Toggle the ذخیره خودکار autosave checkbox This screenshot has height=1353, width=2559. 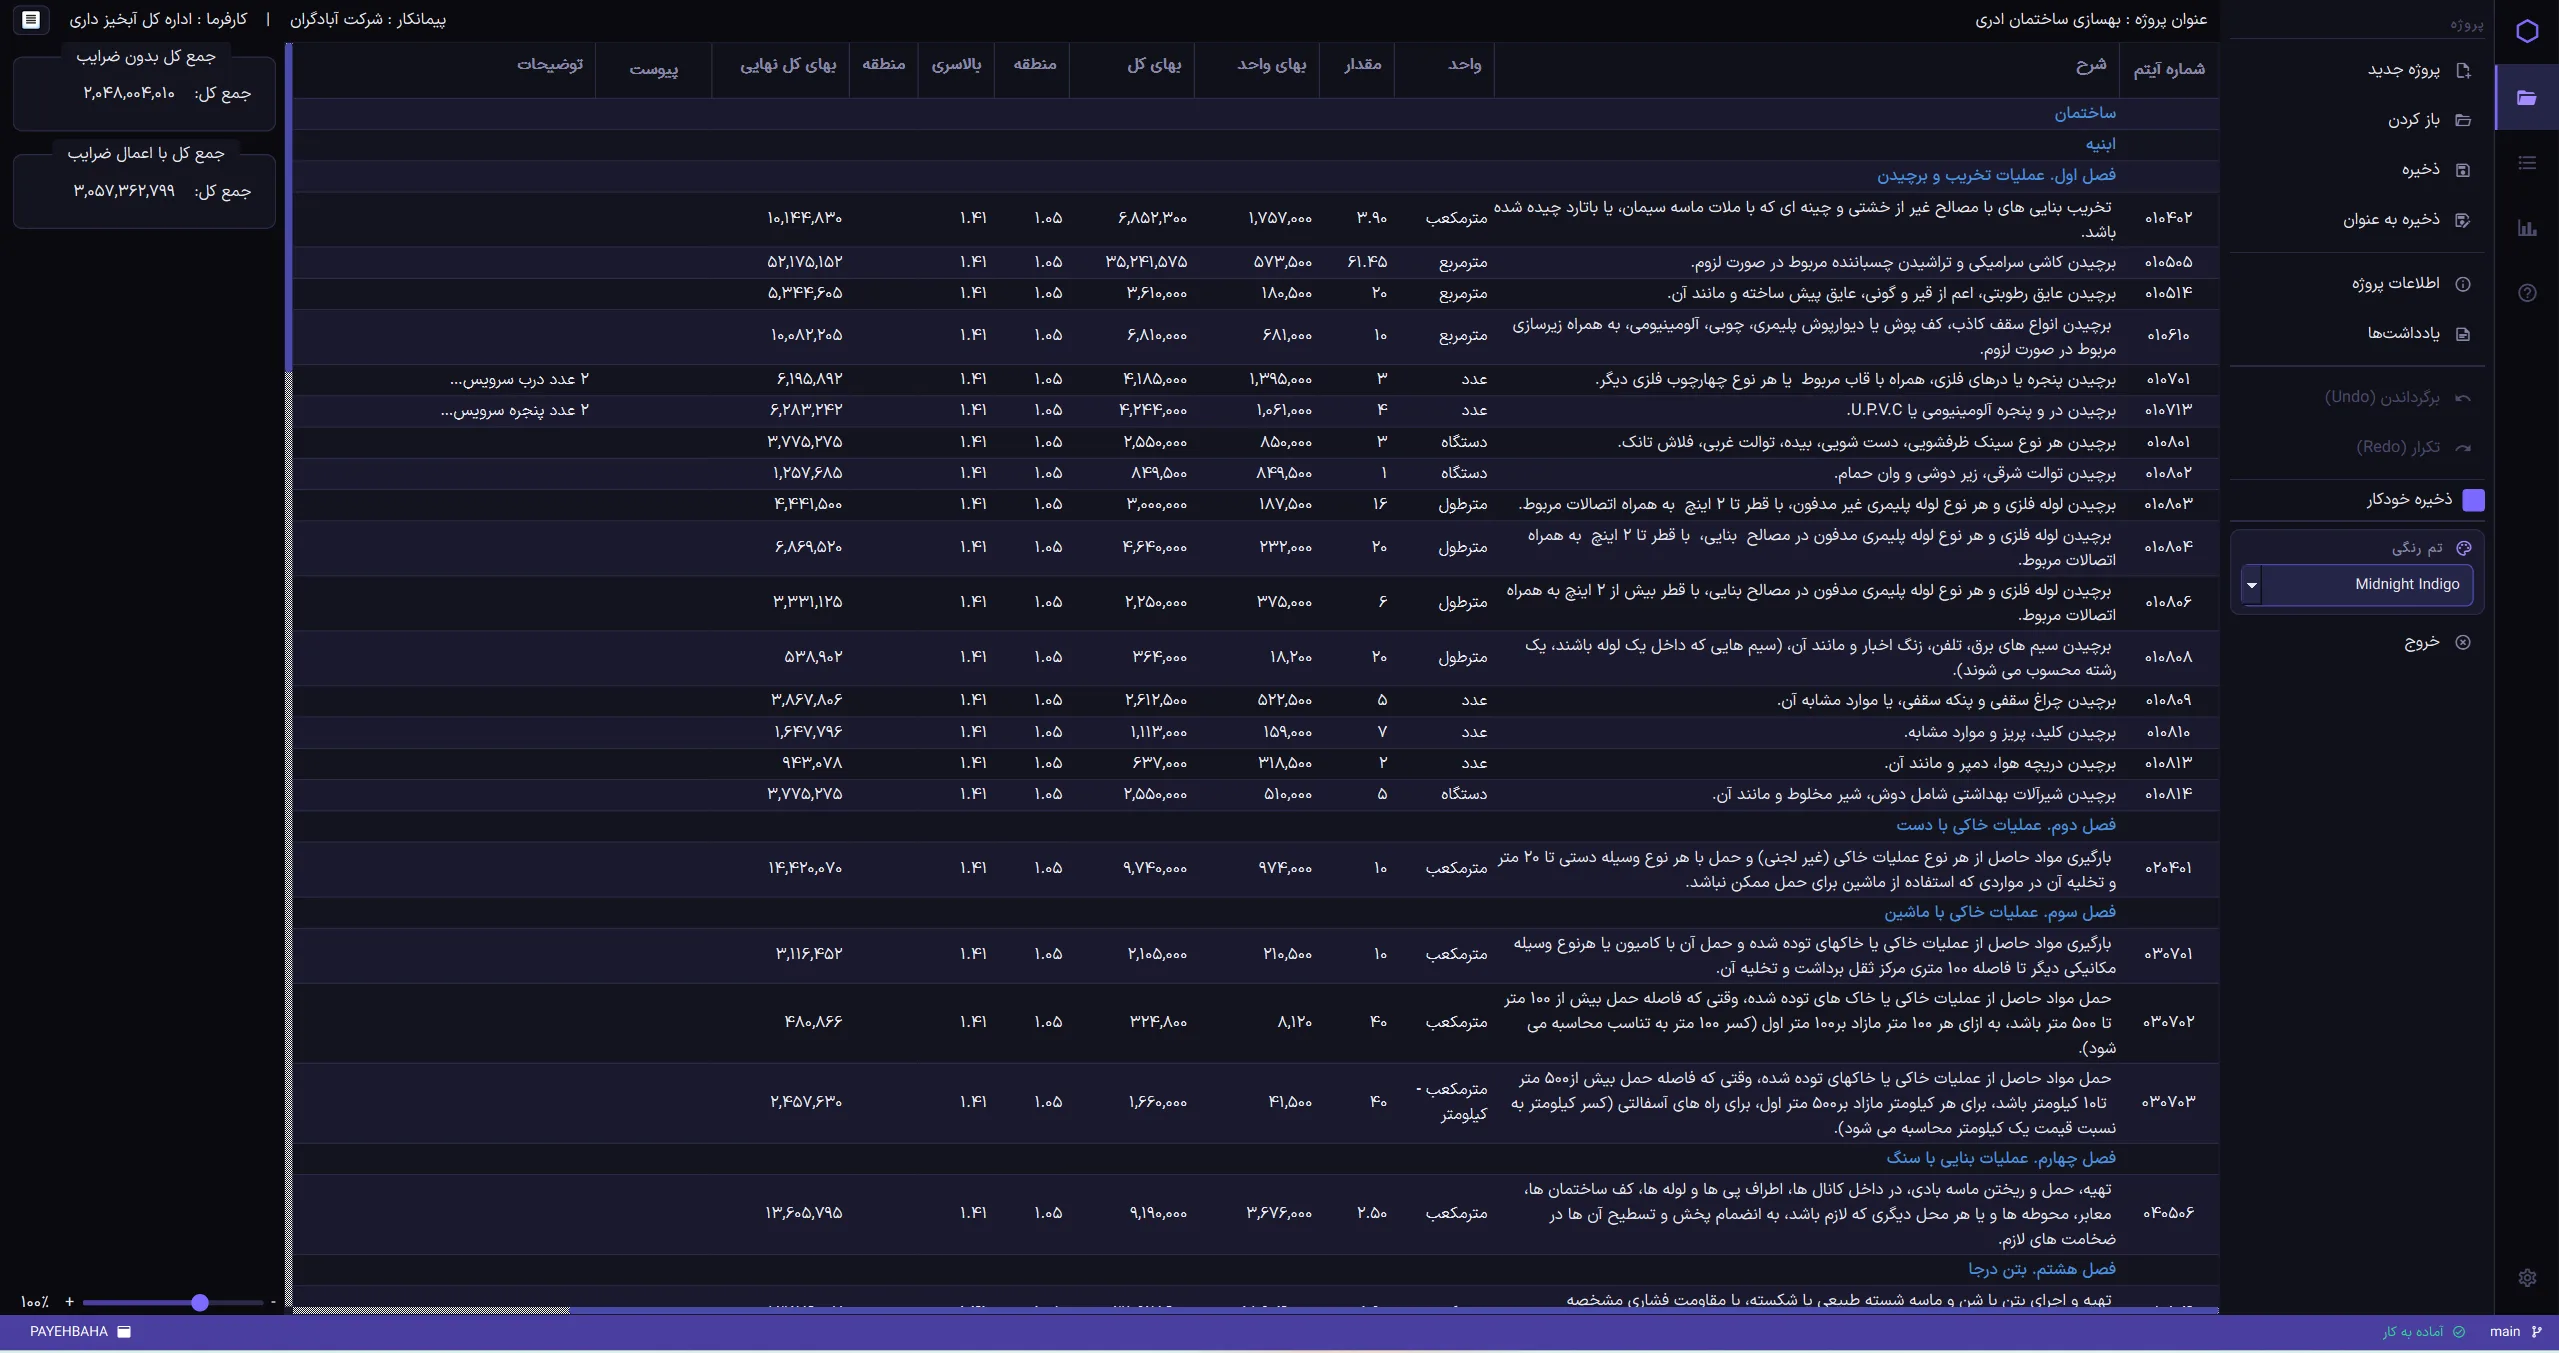[x=2473, y=500]
